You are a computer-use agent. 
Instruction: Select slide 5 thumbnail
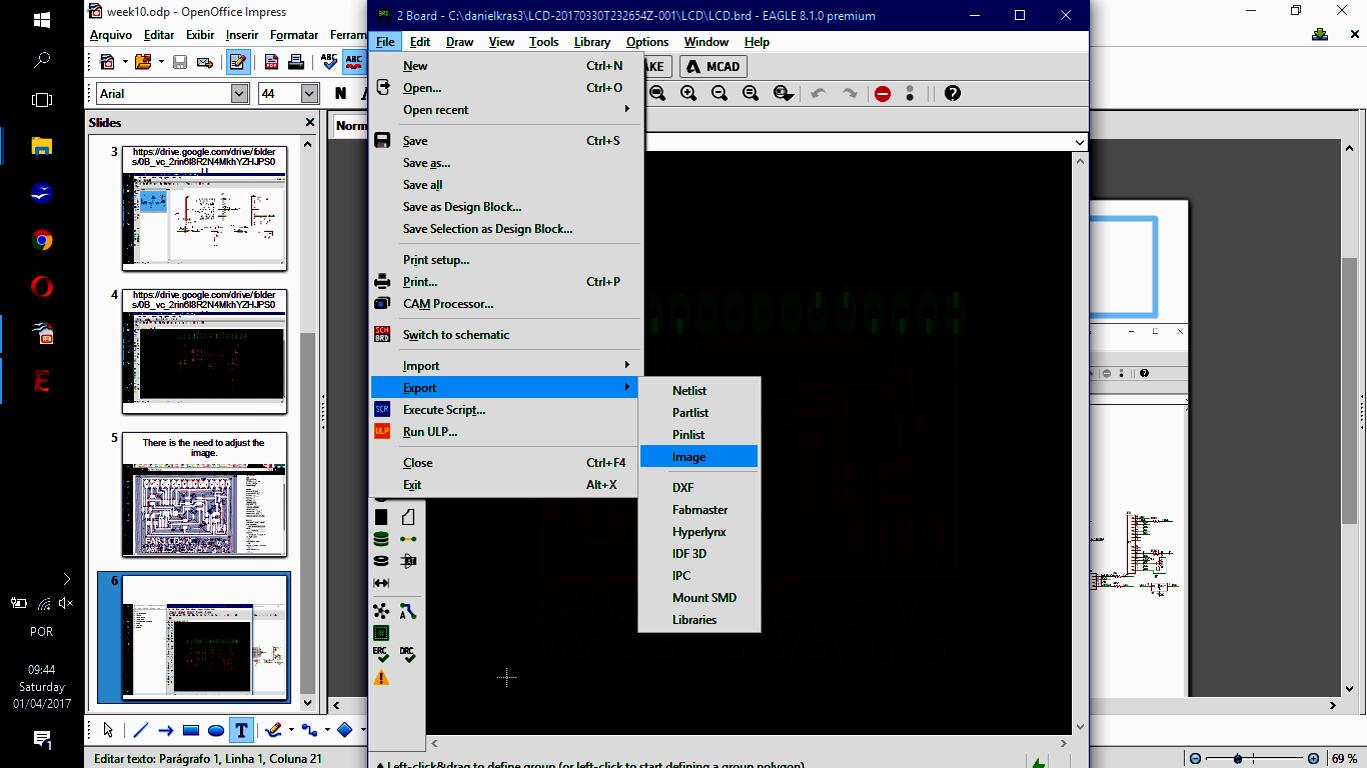pyautogui.click(x=204, y=495)
